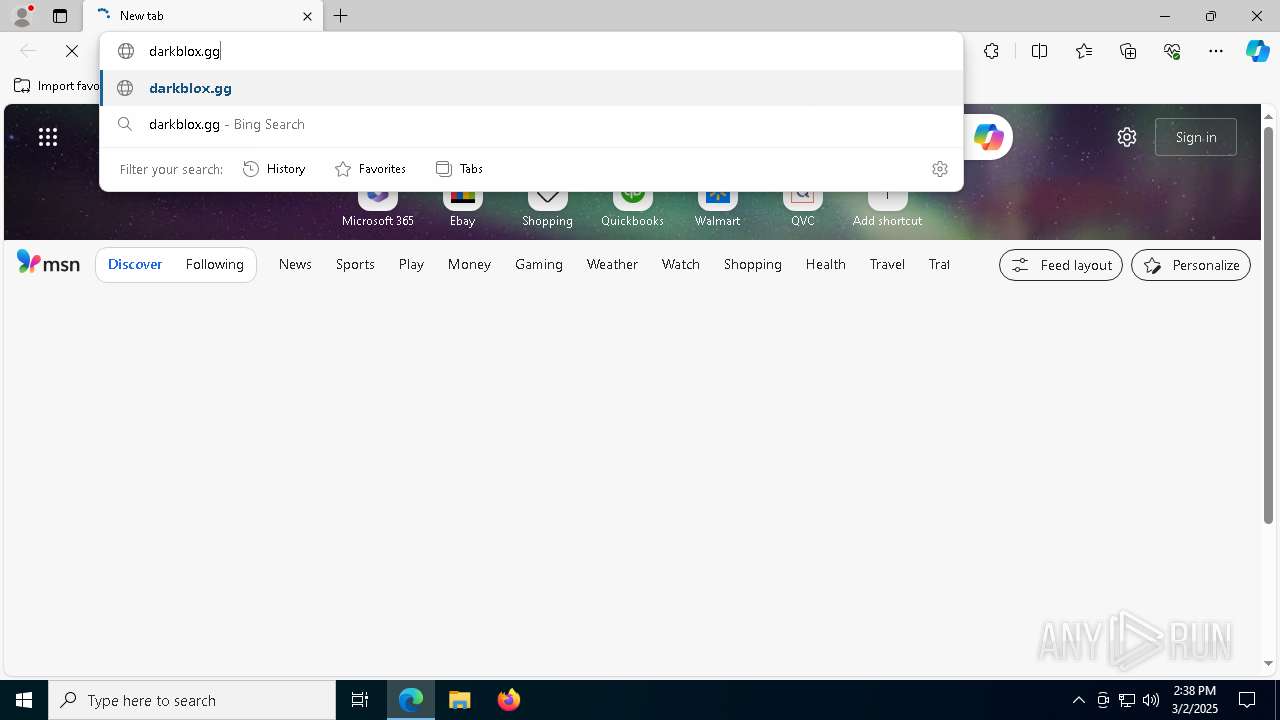This screenshot has height=720, width=1280.
Task: Open the Edge profile icon
Action: point(22,16)
